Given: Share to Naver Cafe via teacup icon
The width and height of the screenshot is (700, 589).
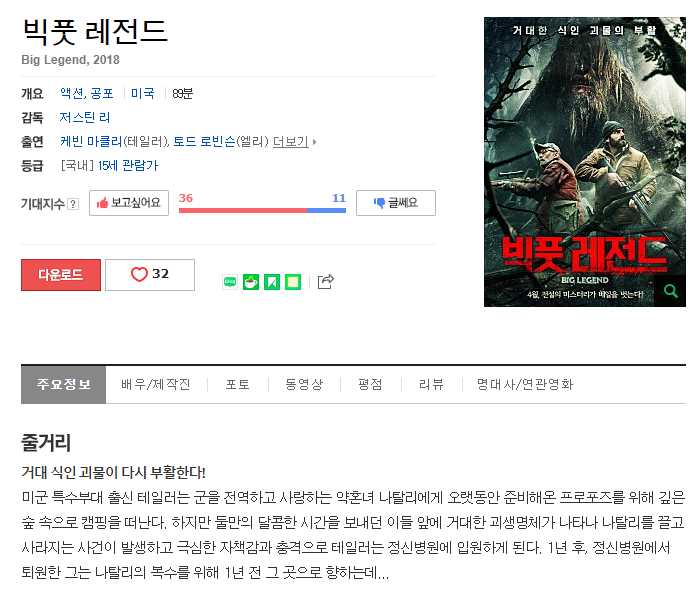Looking at the screenshot, I should click(x=251, y=282).
